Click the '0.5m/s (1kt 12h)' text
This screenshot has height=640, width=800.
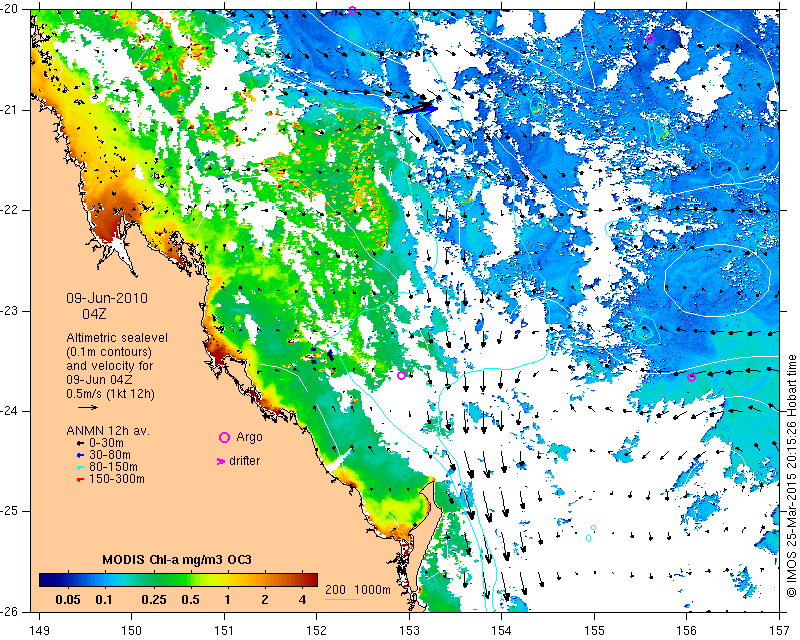[110, 394]
